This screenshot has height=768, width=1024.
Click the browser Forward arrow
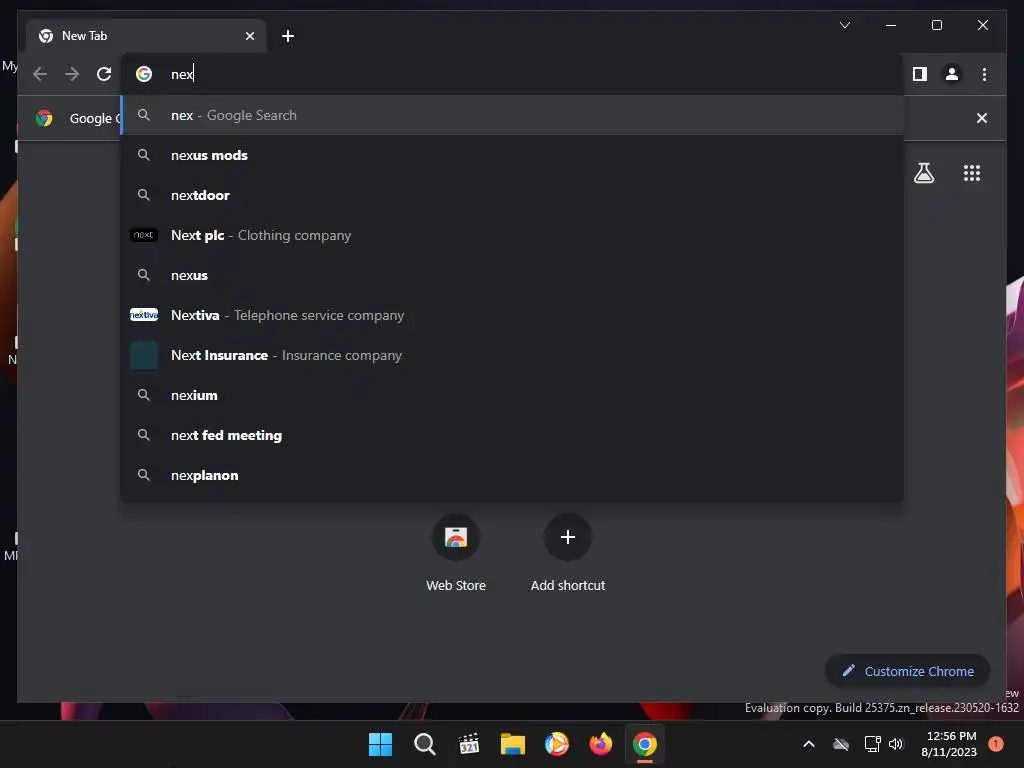coord(72,74)
